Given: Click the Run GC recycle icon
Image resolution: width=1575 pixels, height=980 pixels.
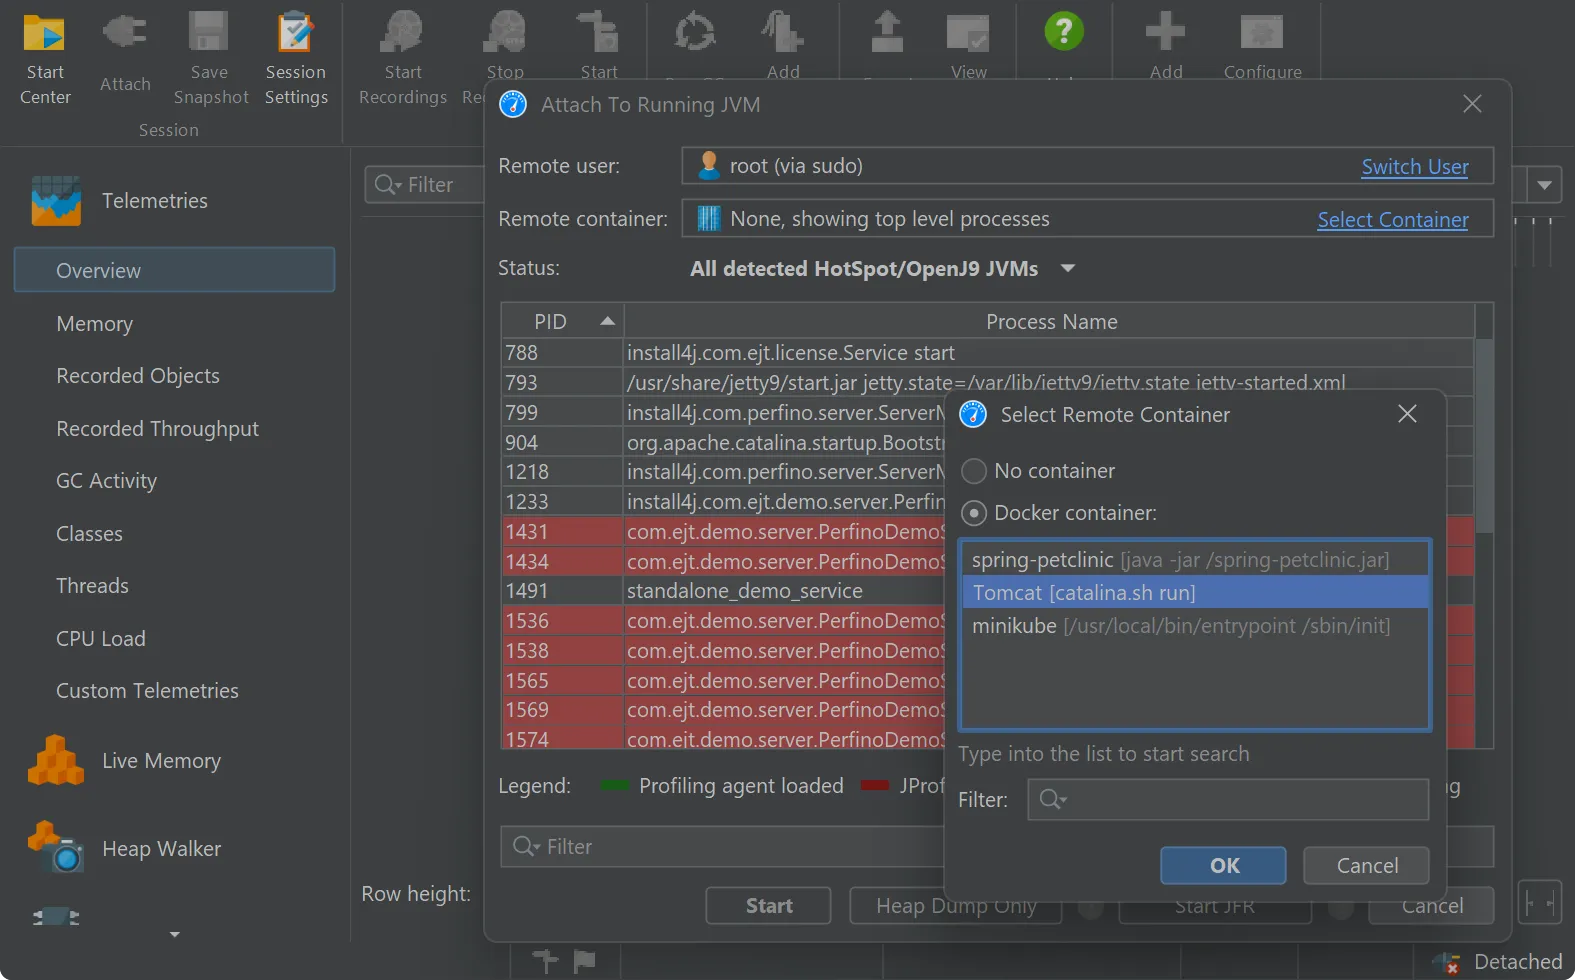Looking at the screenshot, I should tap(694, 32).
